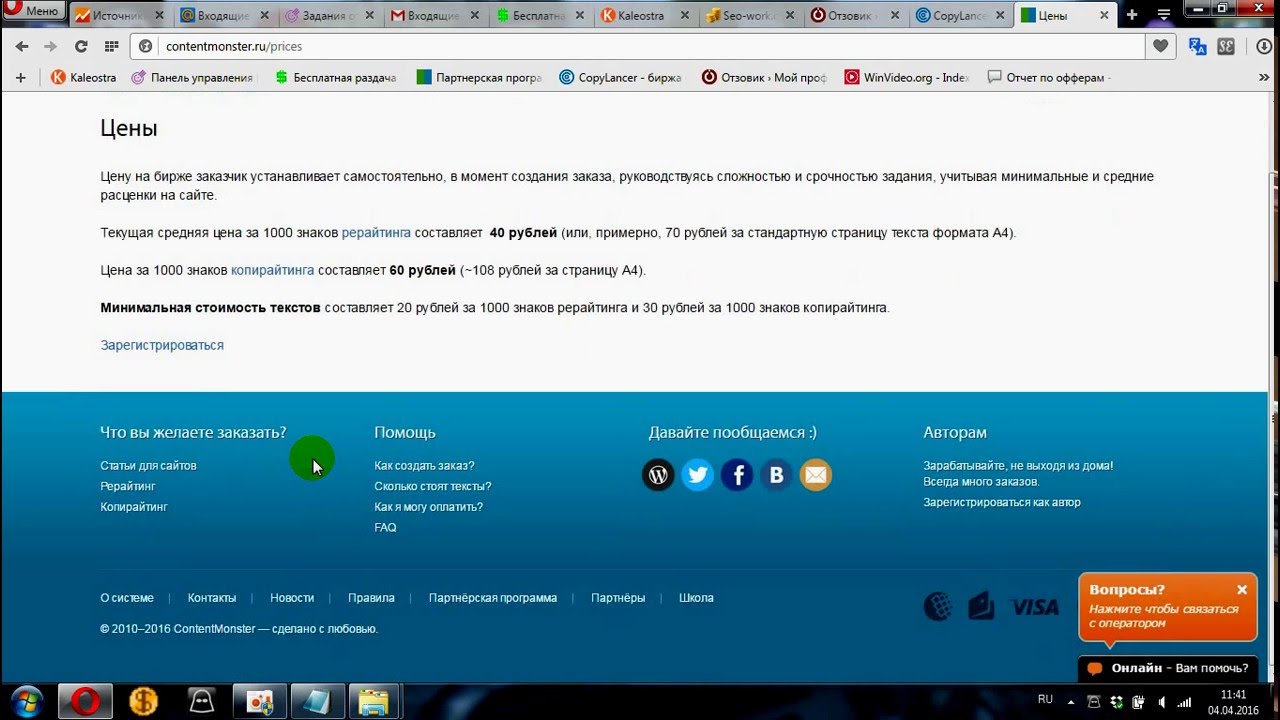Switch to the CopyLancer browser tab
Viewport: 1280px width, 720px height.
click(958, 15)
